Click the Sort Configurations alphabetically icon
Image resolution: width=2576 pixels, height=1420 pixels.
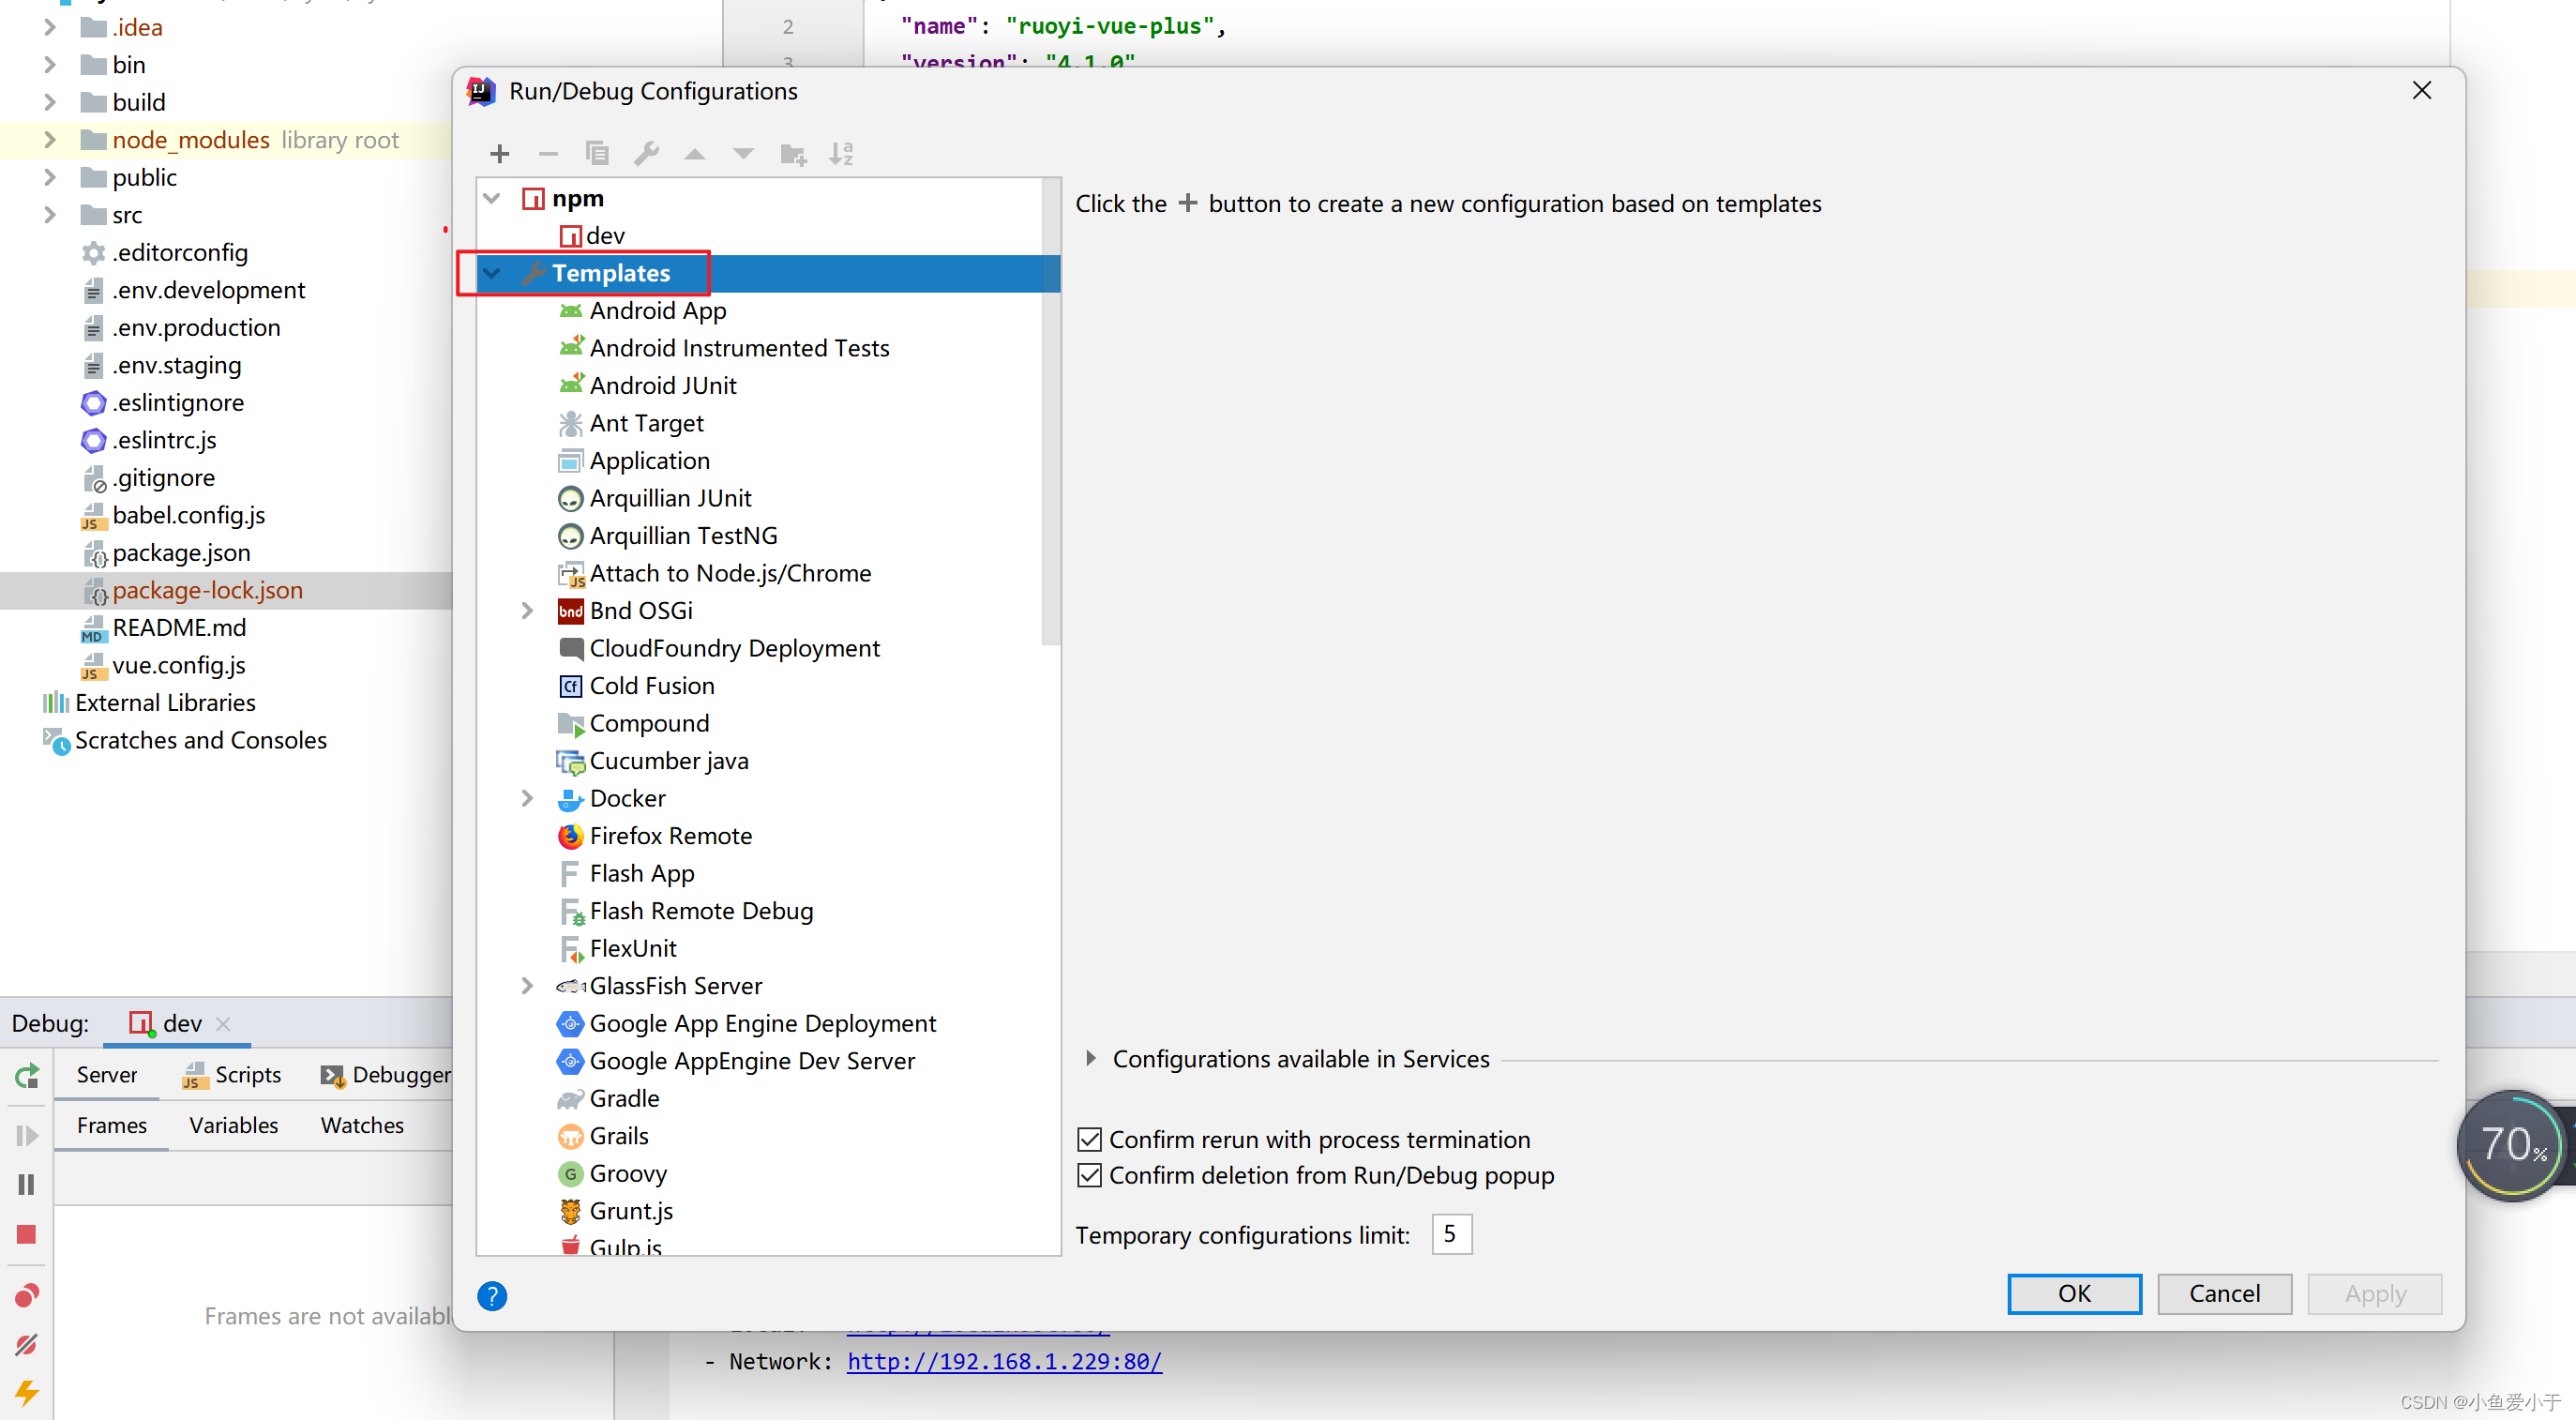click(x=841, y=154)
